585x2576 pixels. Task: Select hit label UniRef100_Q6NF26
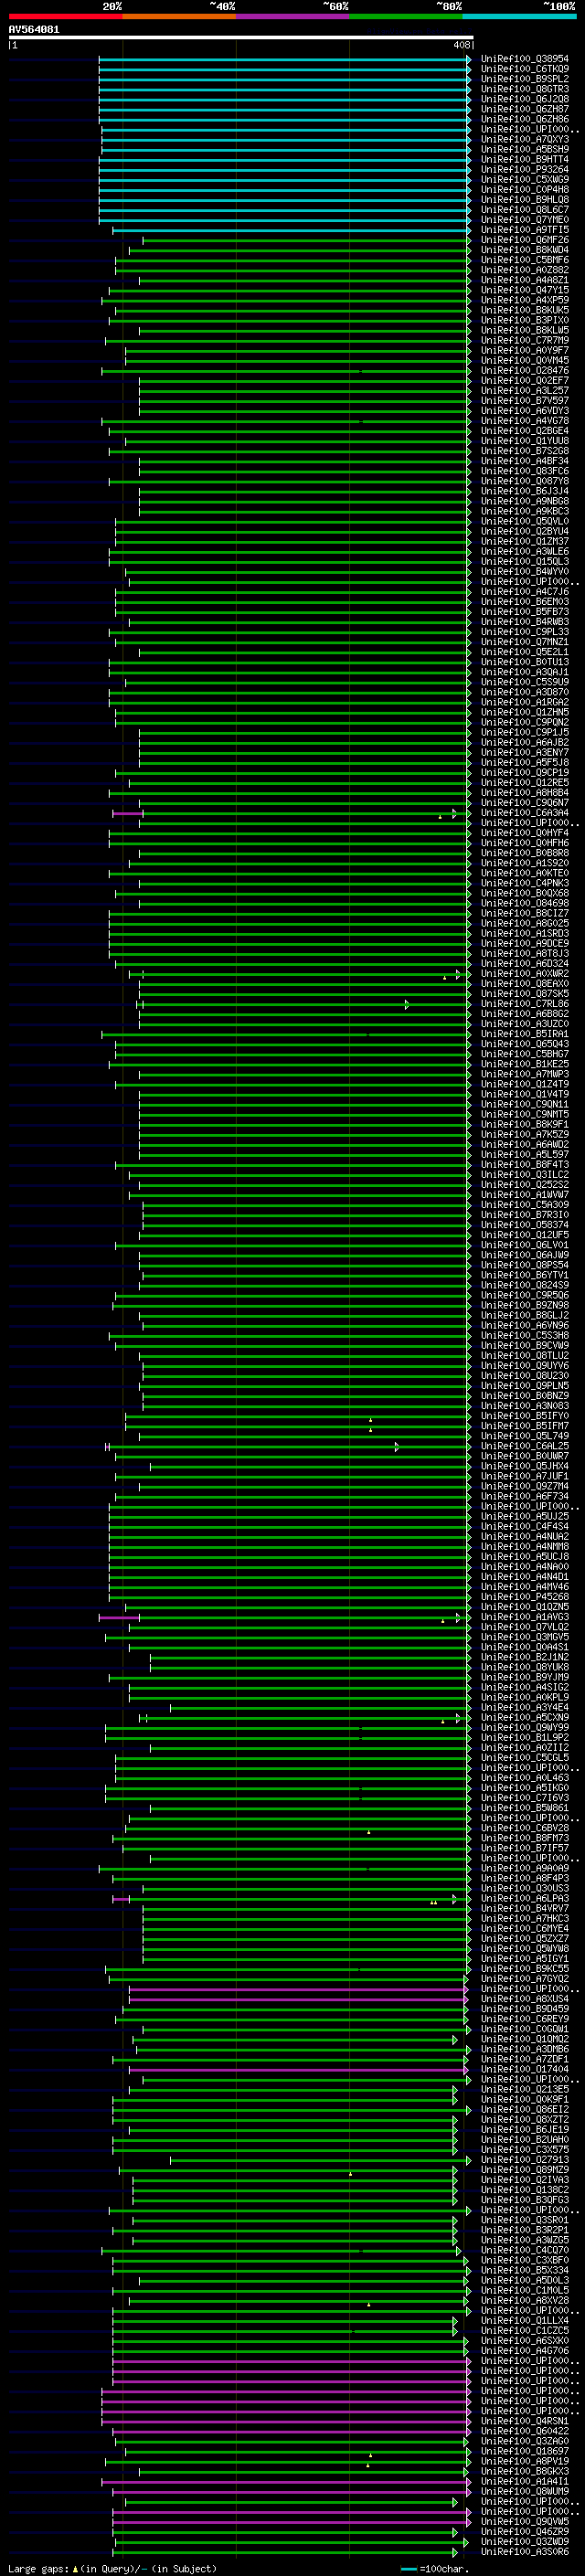coord(524,240)
